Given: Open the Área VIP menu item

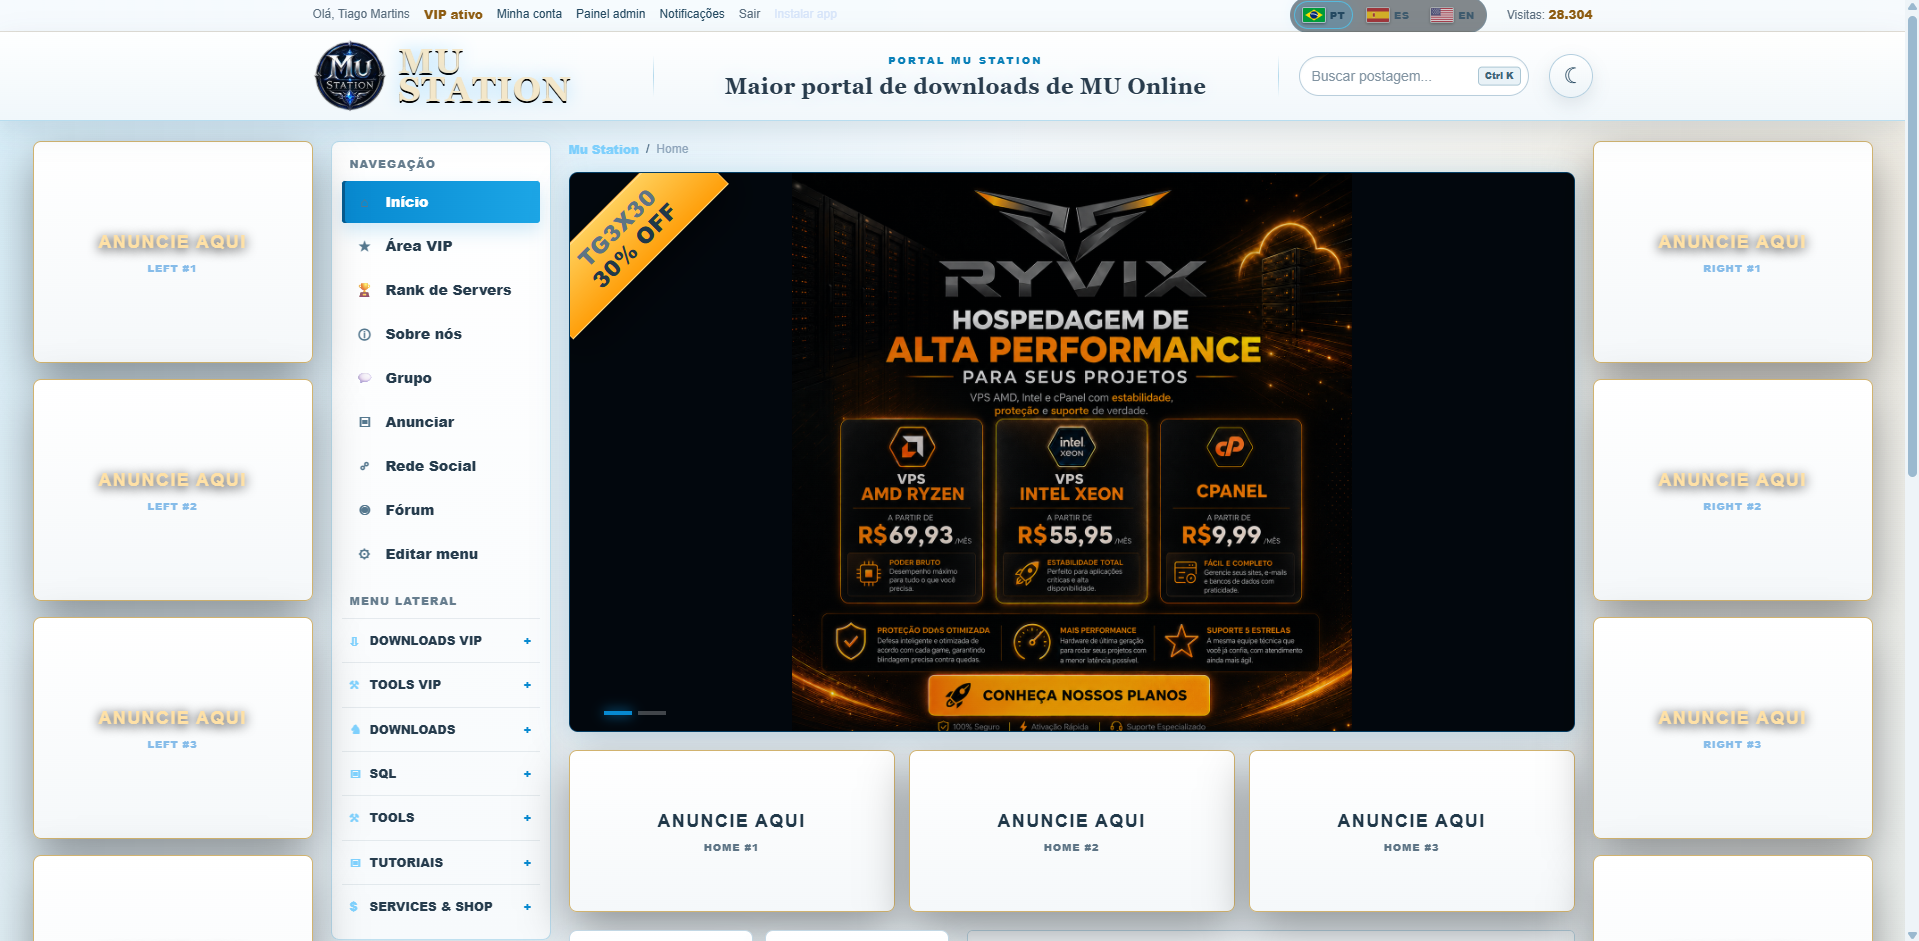Looking at the screenshot, I should click(x=441, y=246).
